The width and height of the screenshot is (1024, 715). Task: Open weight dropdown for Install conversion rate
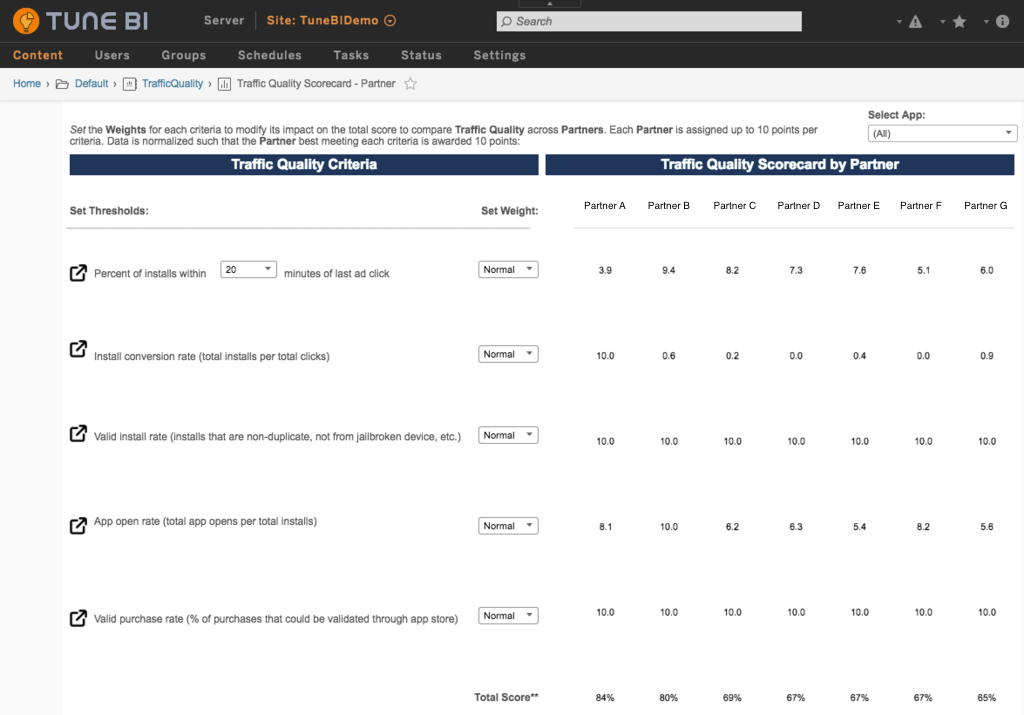[x=508, y=354]
